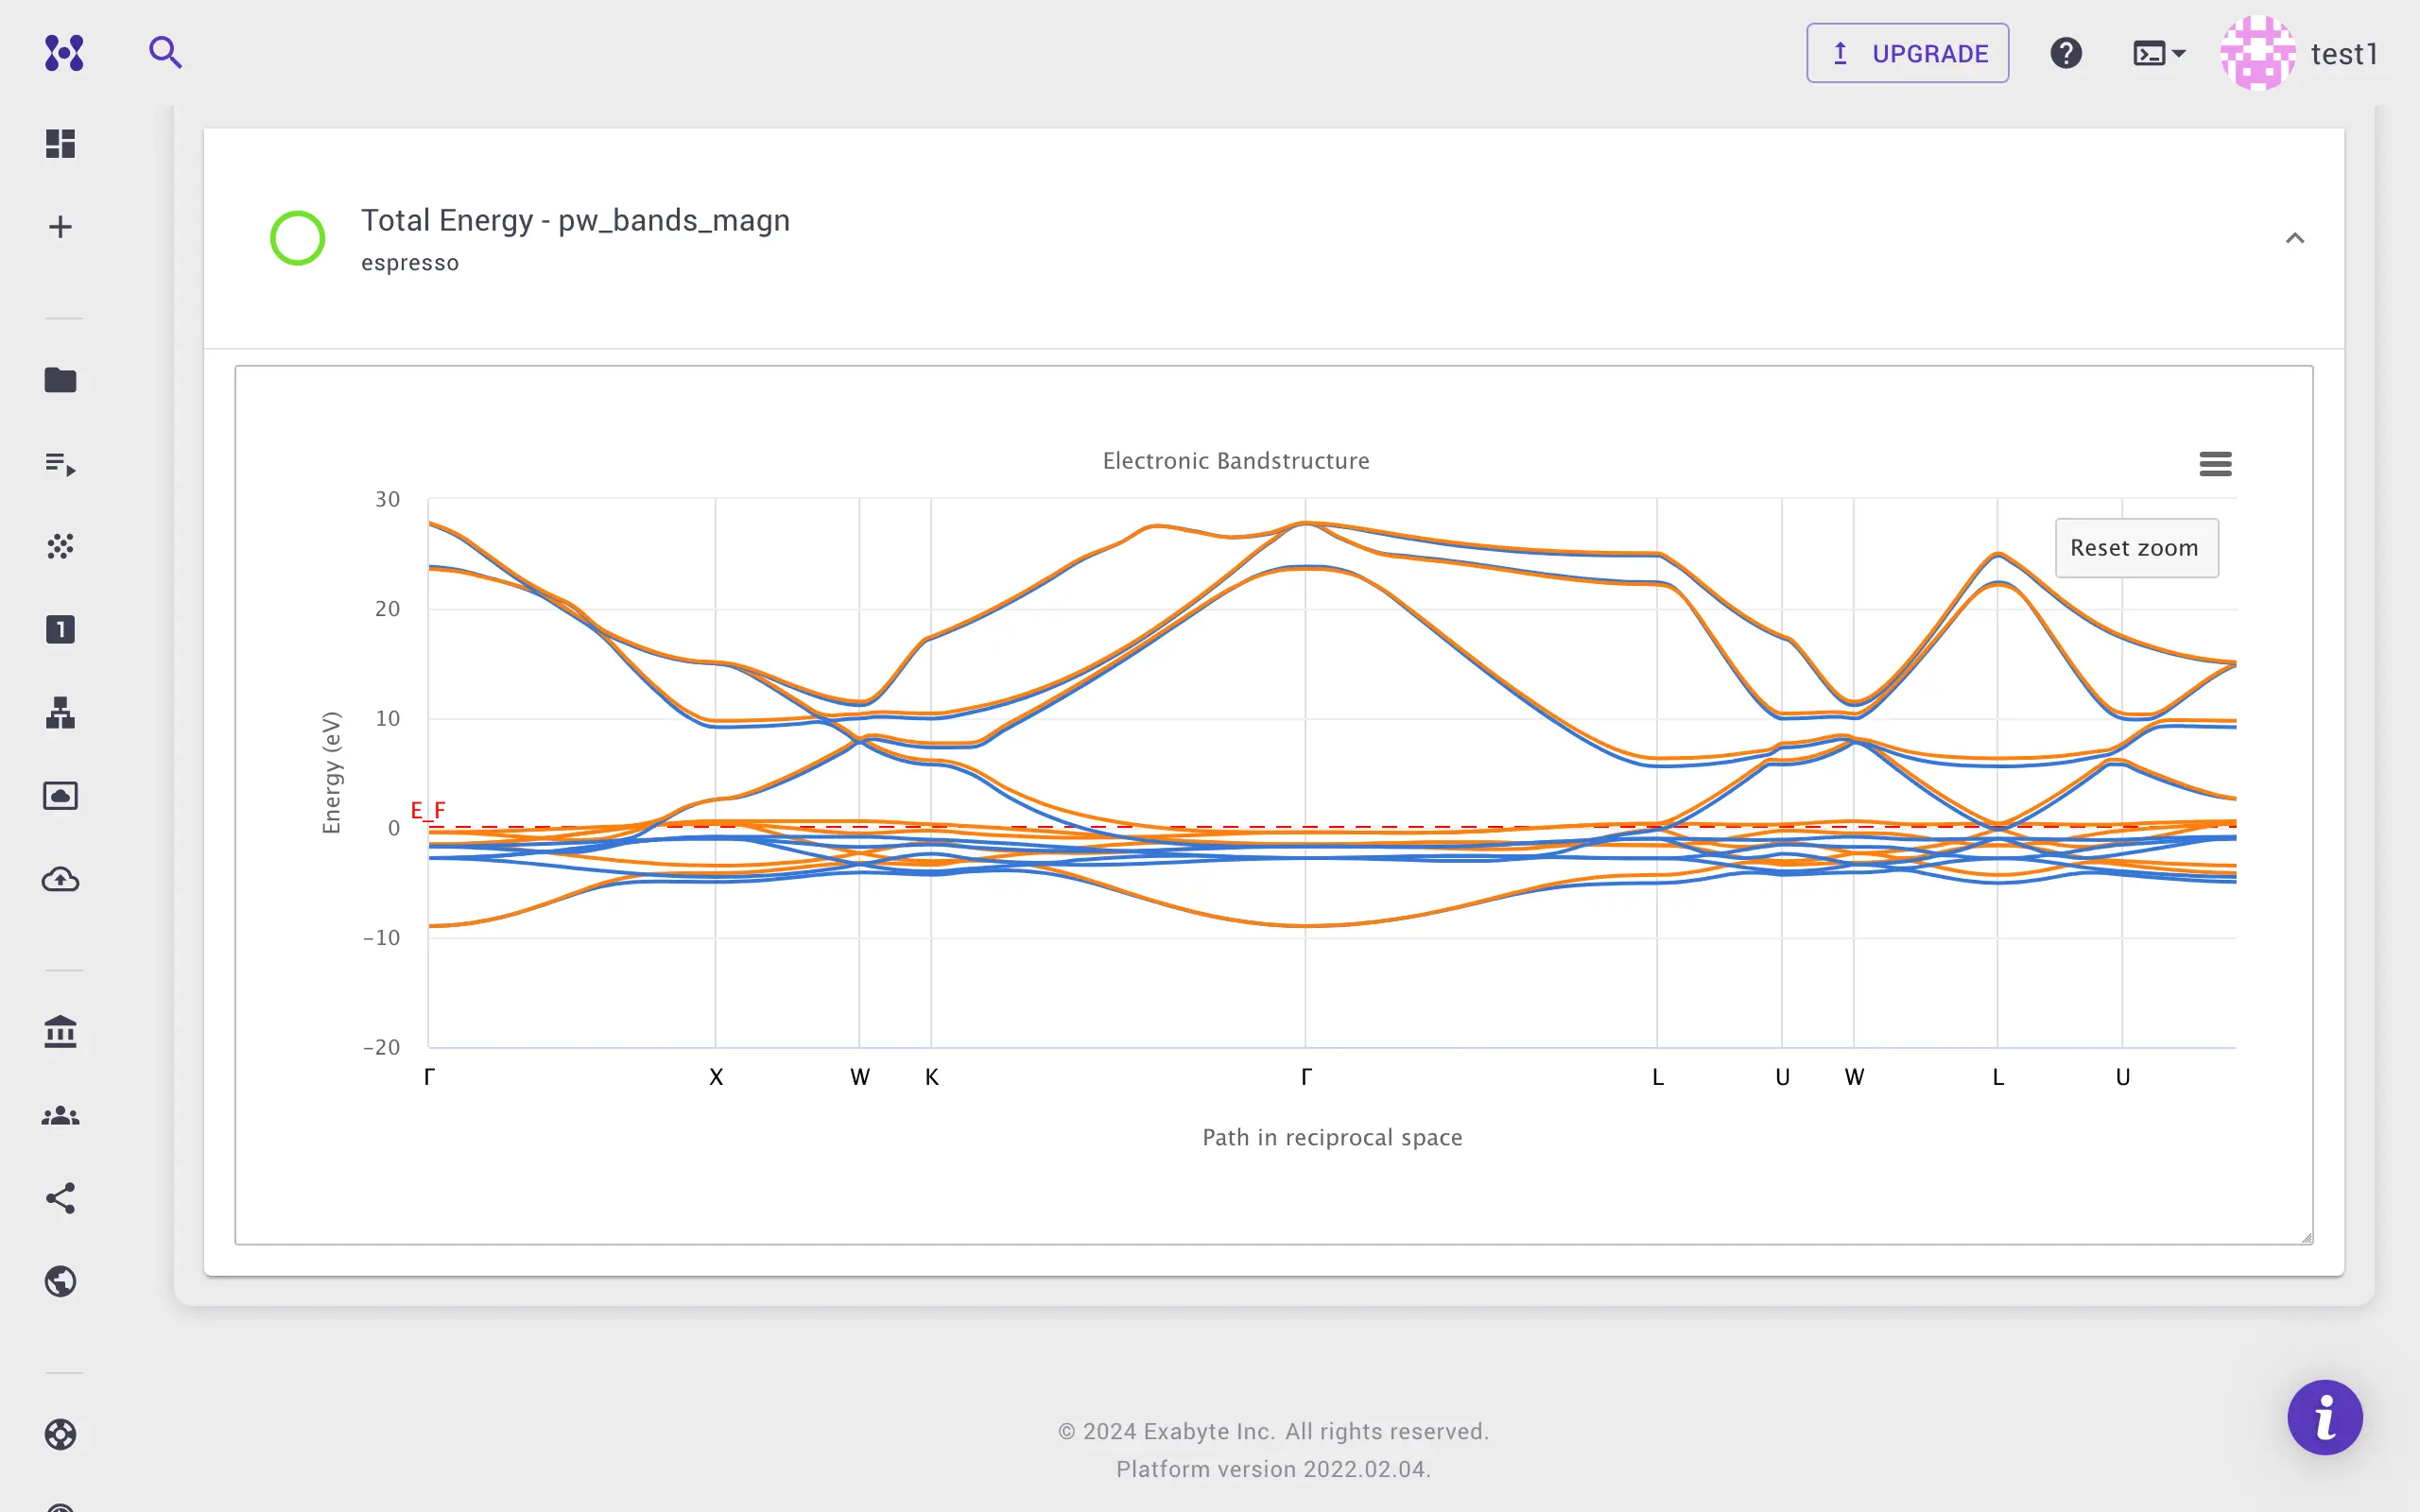Click the search magnifier icon

(x=165, y=52)
